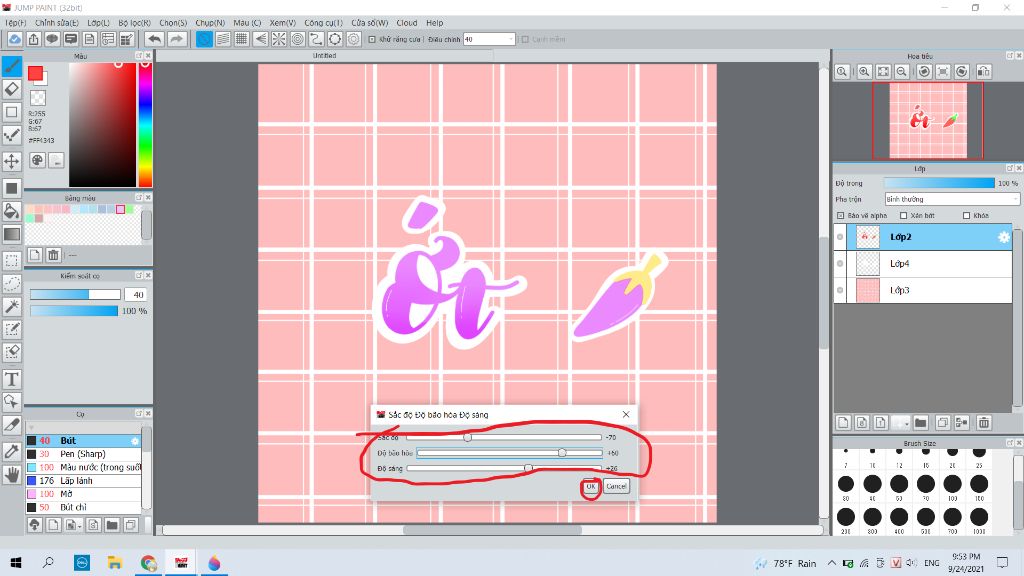Toggle Lớp4 layer visibility
Screen dimensions: 1024x576
click(x=840, y=264)
